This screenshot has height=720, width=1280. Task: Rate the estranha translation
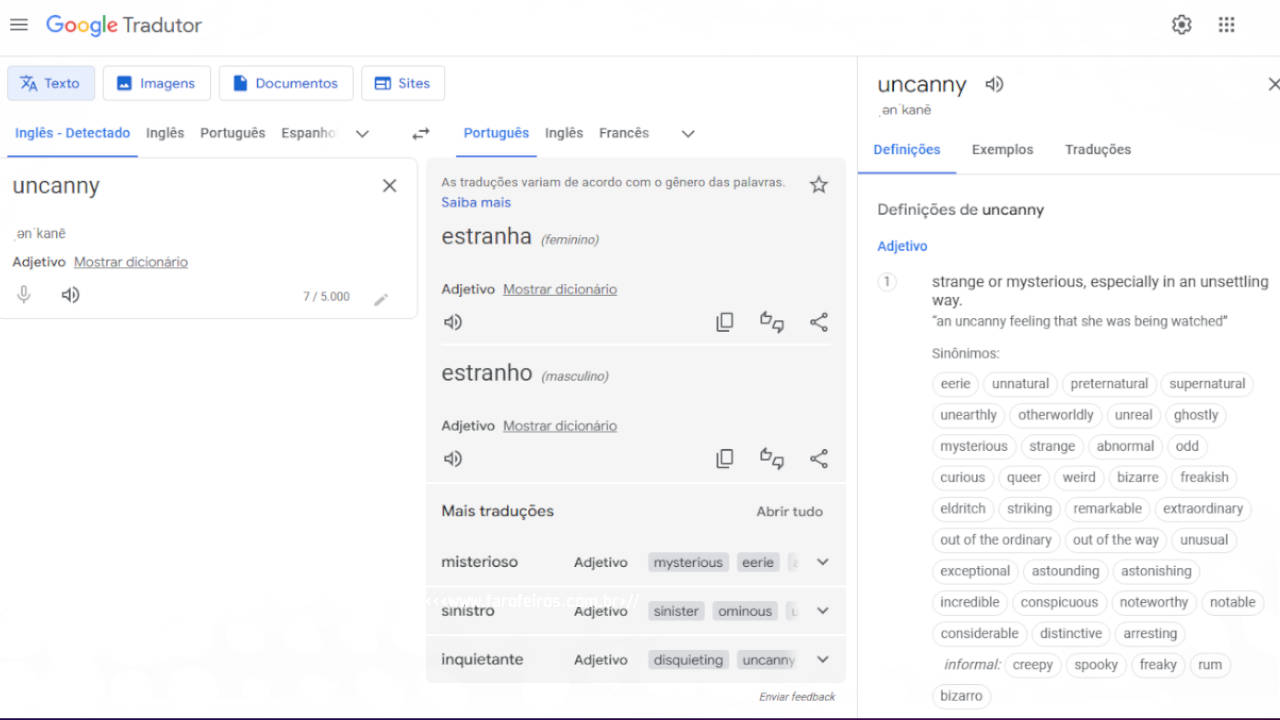tap(772, 322)
